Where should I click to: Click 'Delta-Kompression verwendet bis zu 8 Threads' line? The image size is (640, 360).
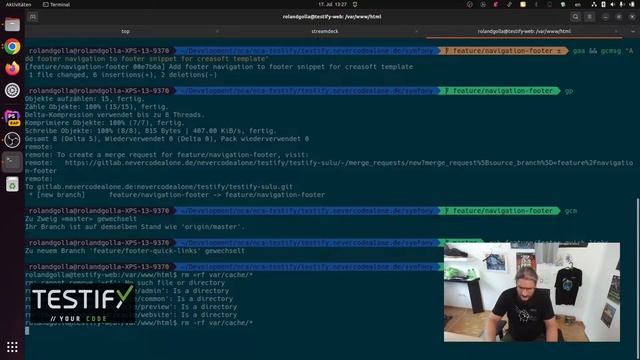coord(115,115)
